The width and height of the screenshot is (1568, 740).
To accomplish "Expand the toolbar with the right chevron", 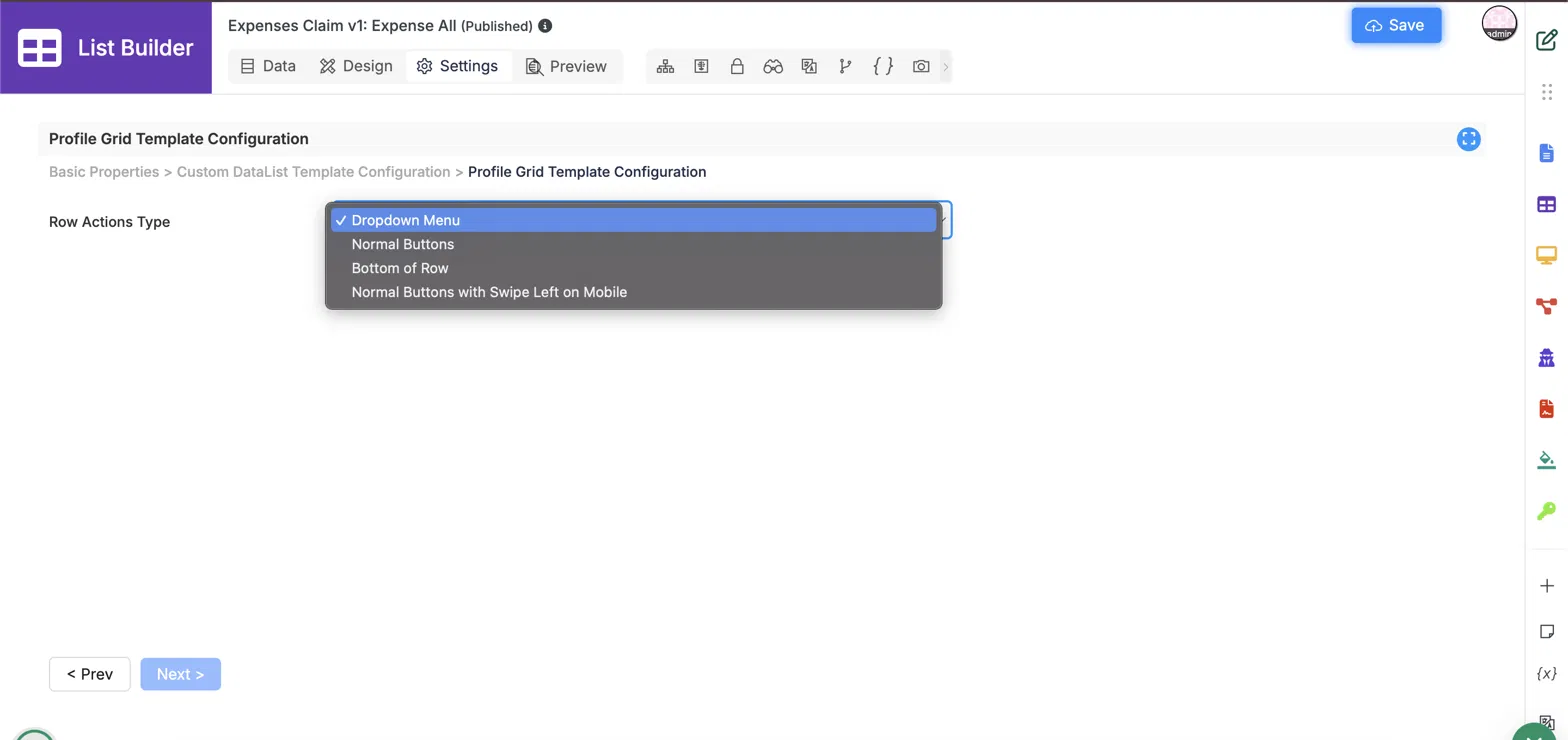I will tap(946, 67).
